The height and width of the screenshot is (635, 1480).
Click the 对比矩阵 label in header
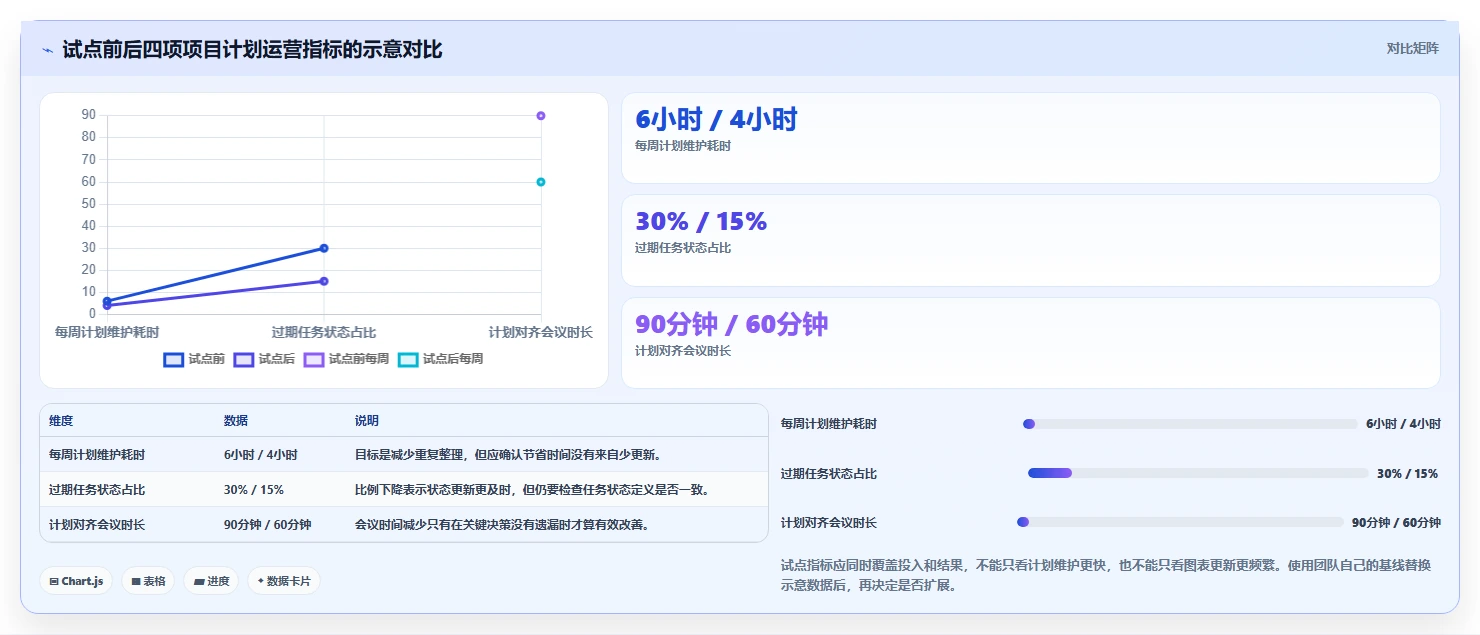[x=1413, y=48]
